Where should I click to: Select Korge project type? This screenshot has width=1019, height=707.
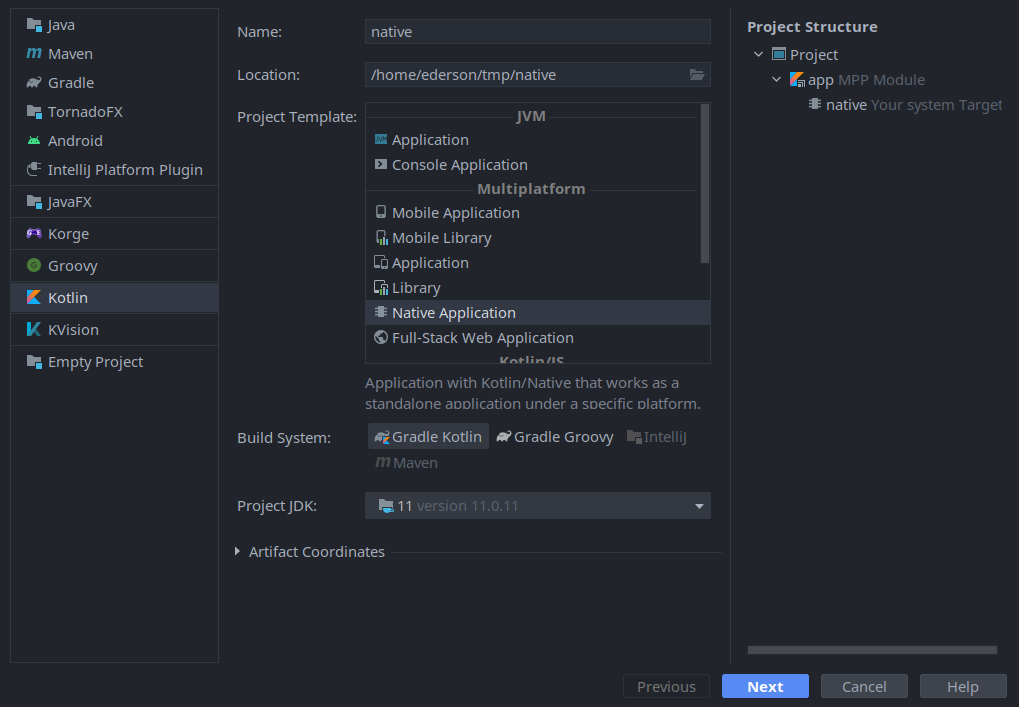pyautogui.click(x=114, y=233)
